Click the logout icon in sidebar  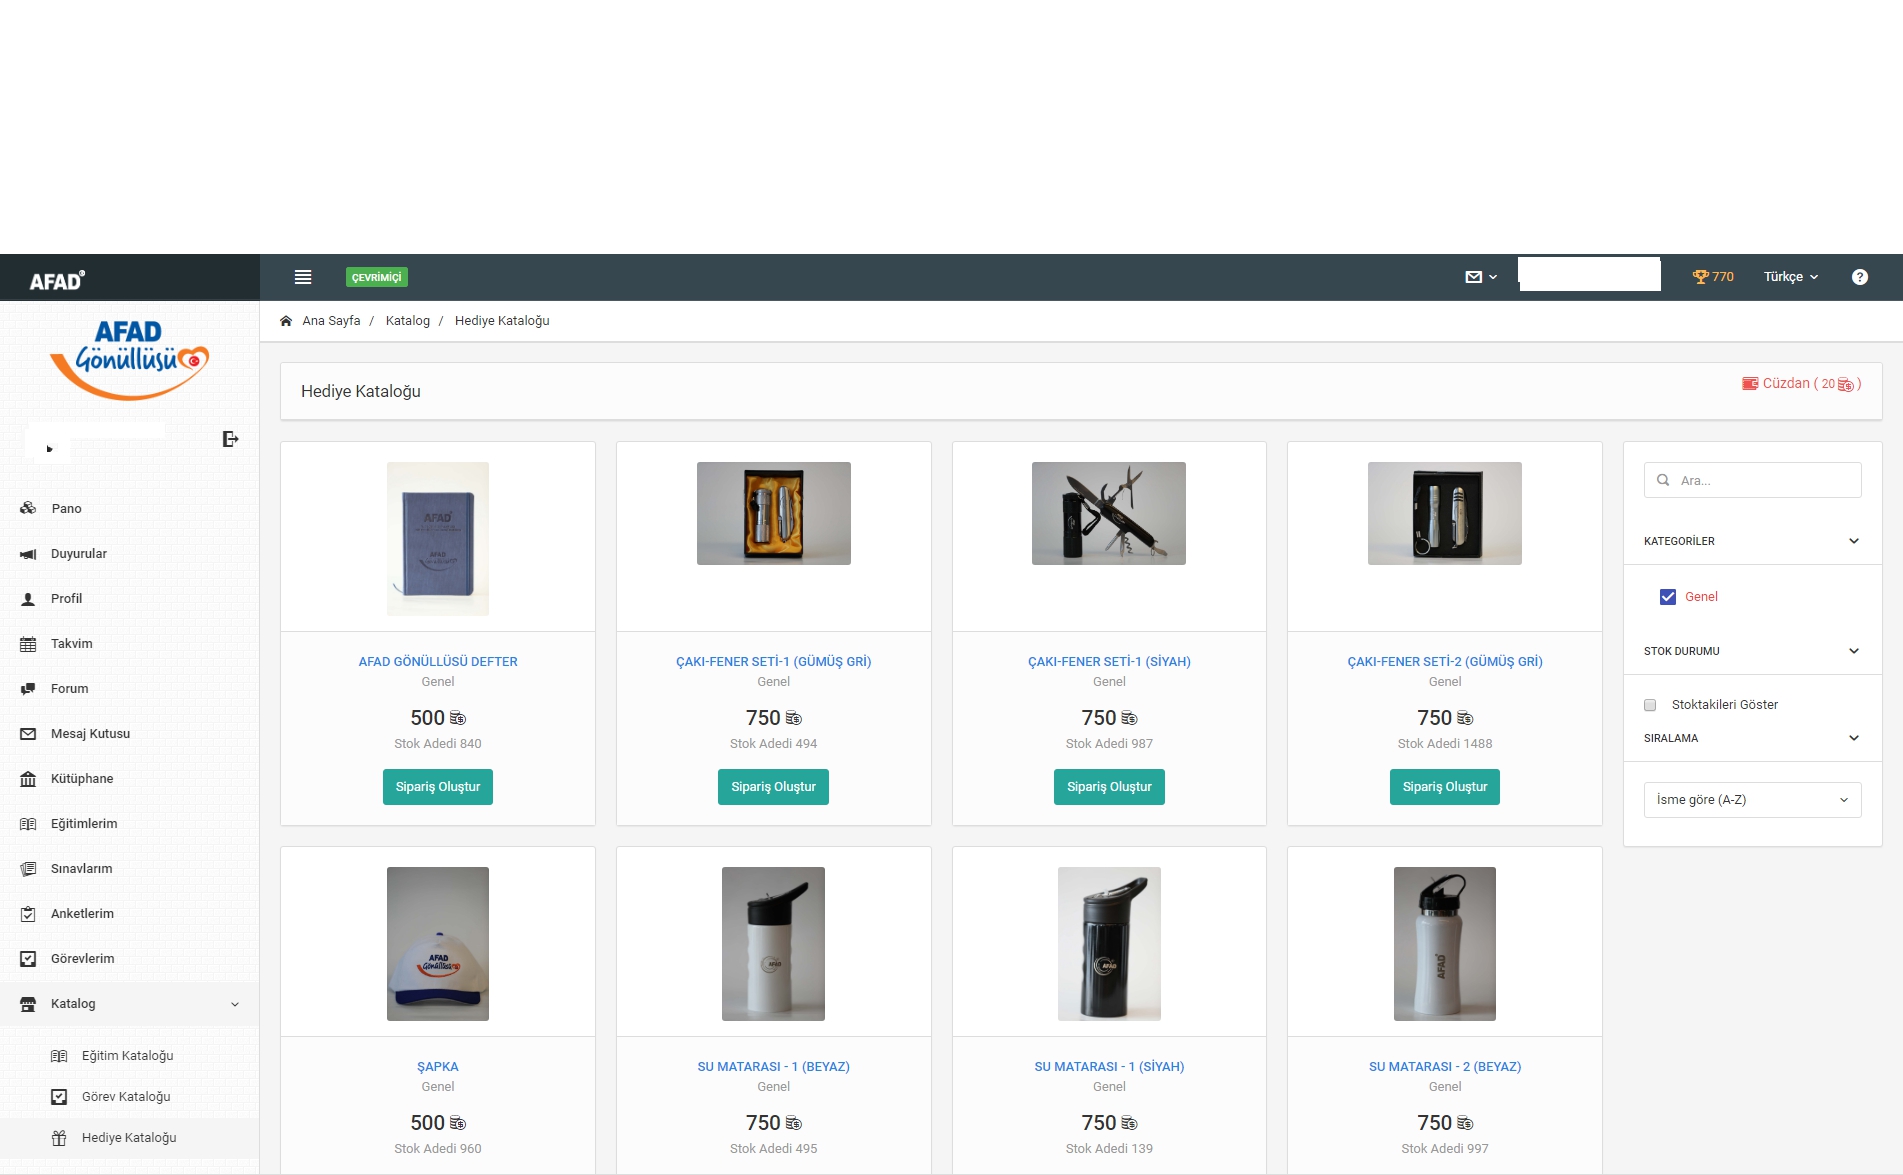(x=230, y=439)
